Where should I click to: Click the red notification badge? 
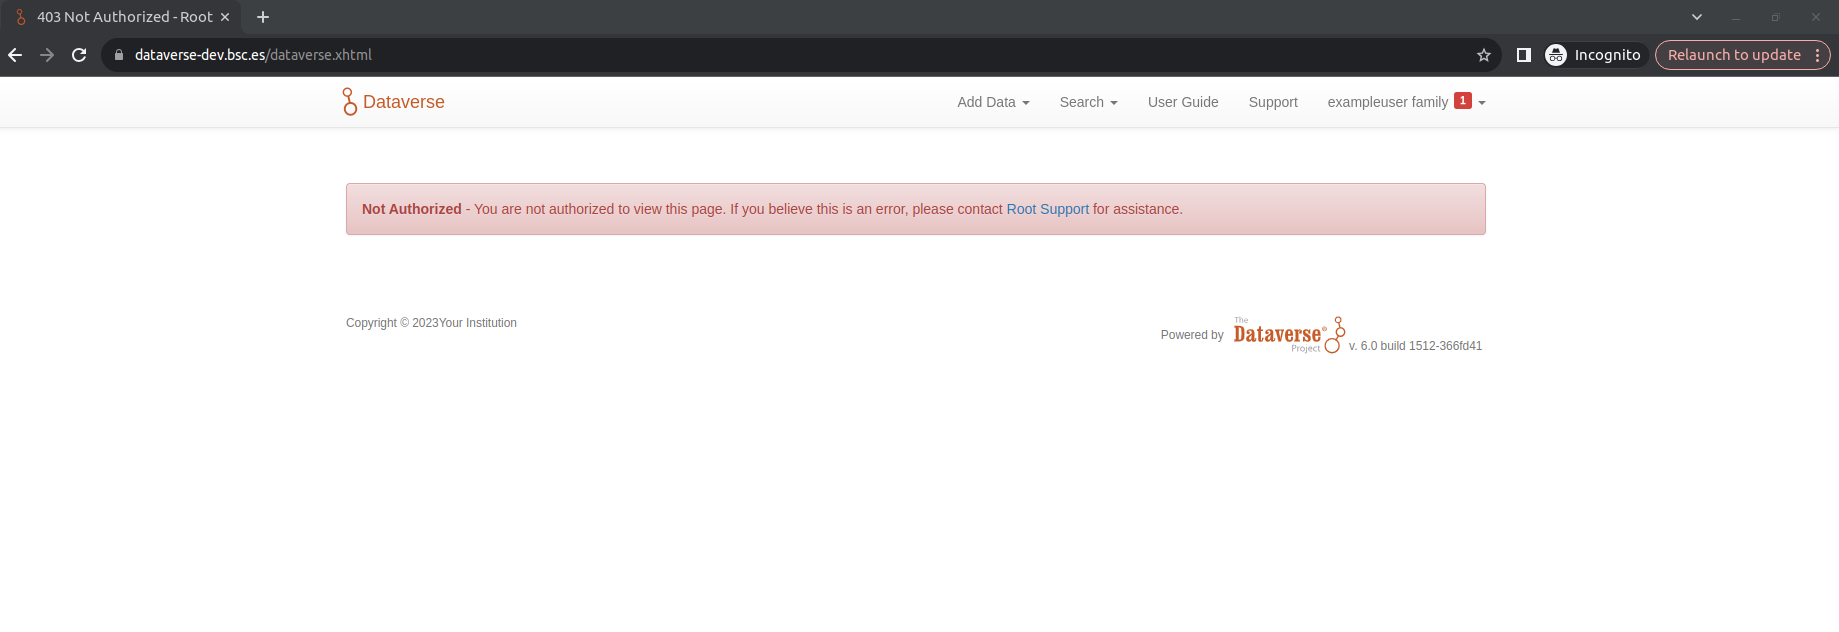[x=1462, y=101]
